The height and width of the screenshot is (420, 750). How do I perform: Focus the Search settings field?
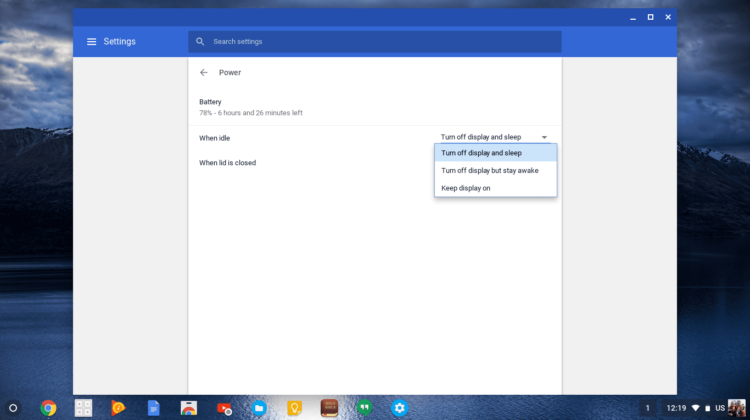click(x=380, y=42)
